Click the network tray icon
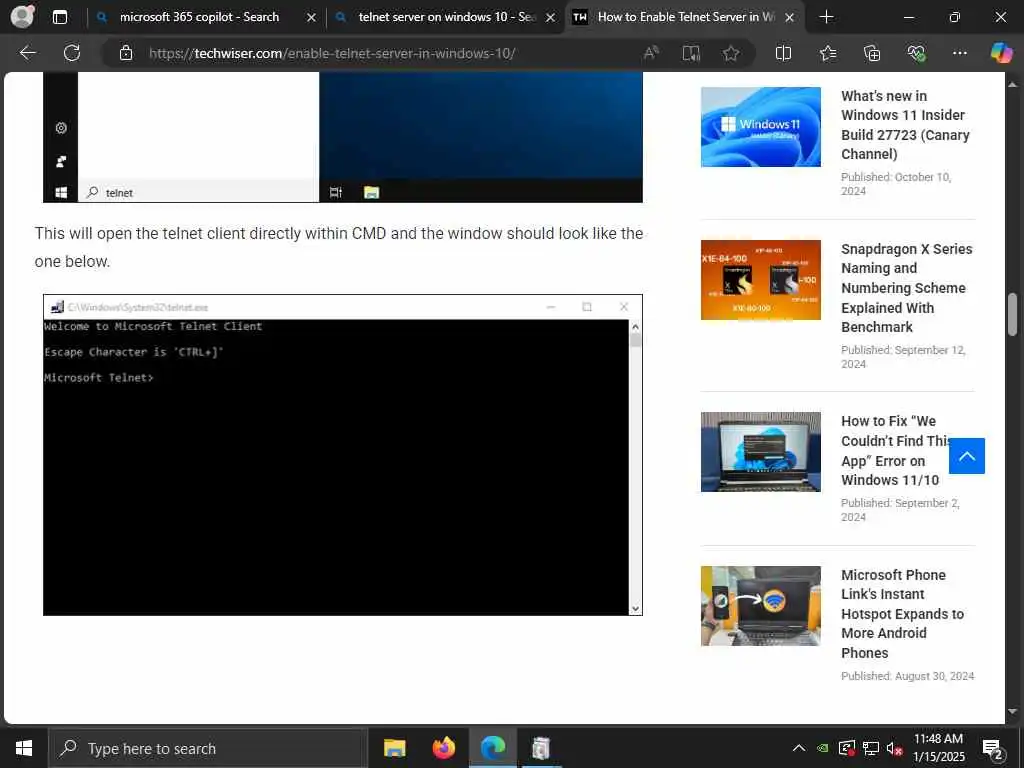Image resolution: width=1024 pixels, height=768 pixels. [x=871, y=748]
